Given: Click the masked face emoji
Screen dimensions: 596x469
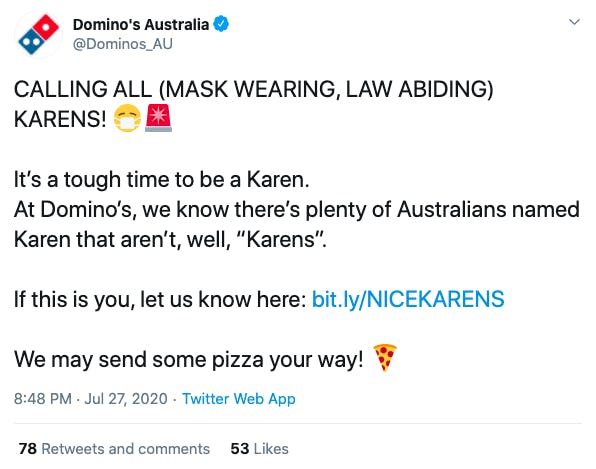Looking at the screenshot, I should (x=127, y=118).
